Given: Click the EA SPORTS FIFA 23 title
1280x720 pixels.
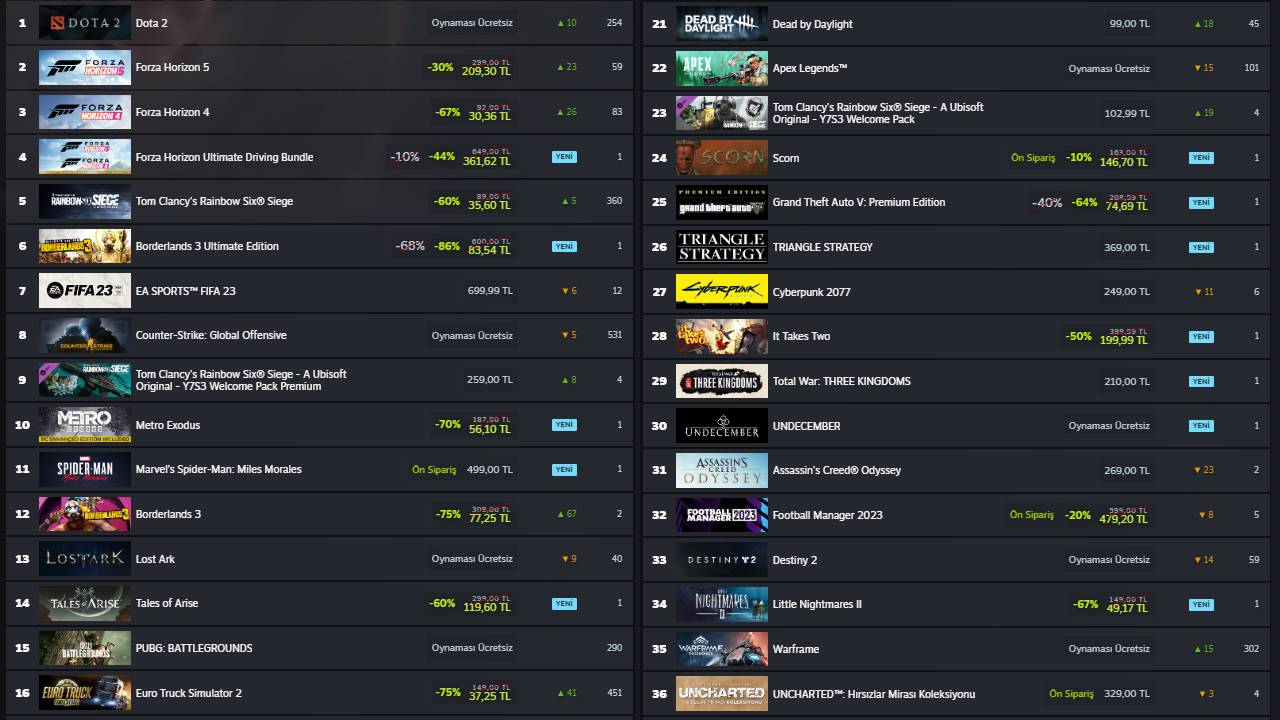Looking at the screenshot, I should pyautogui.click(x=185, y=291).
